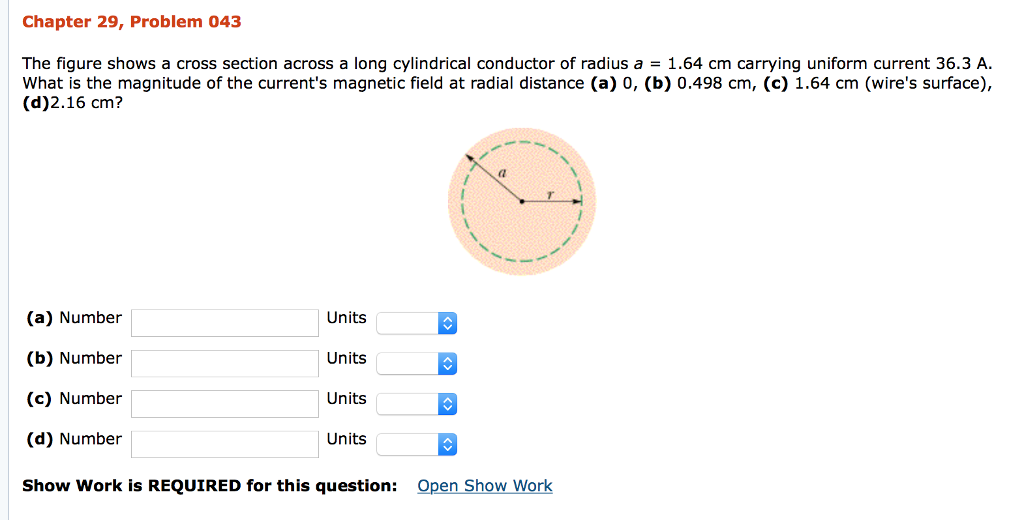
Task: Click the radius label 'a' in the figure
Action: [x=502, y=173]
